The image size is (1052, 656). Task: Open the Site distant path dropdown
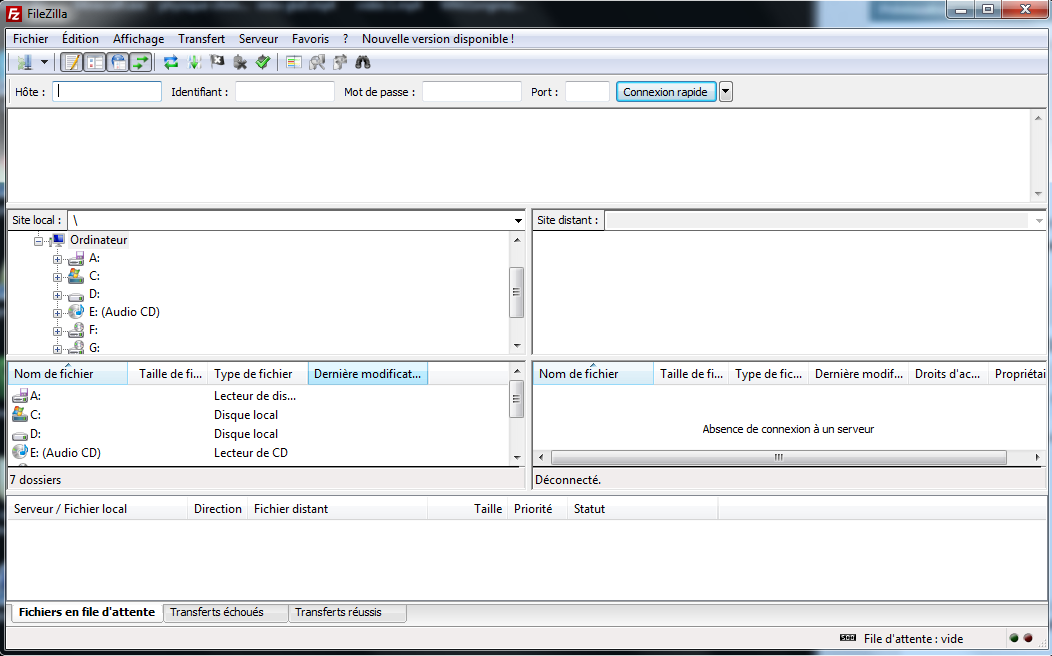[1039, 220]
